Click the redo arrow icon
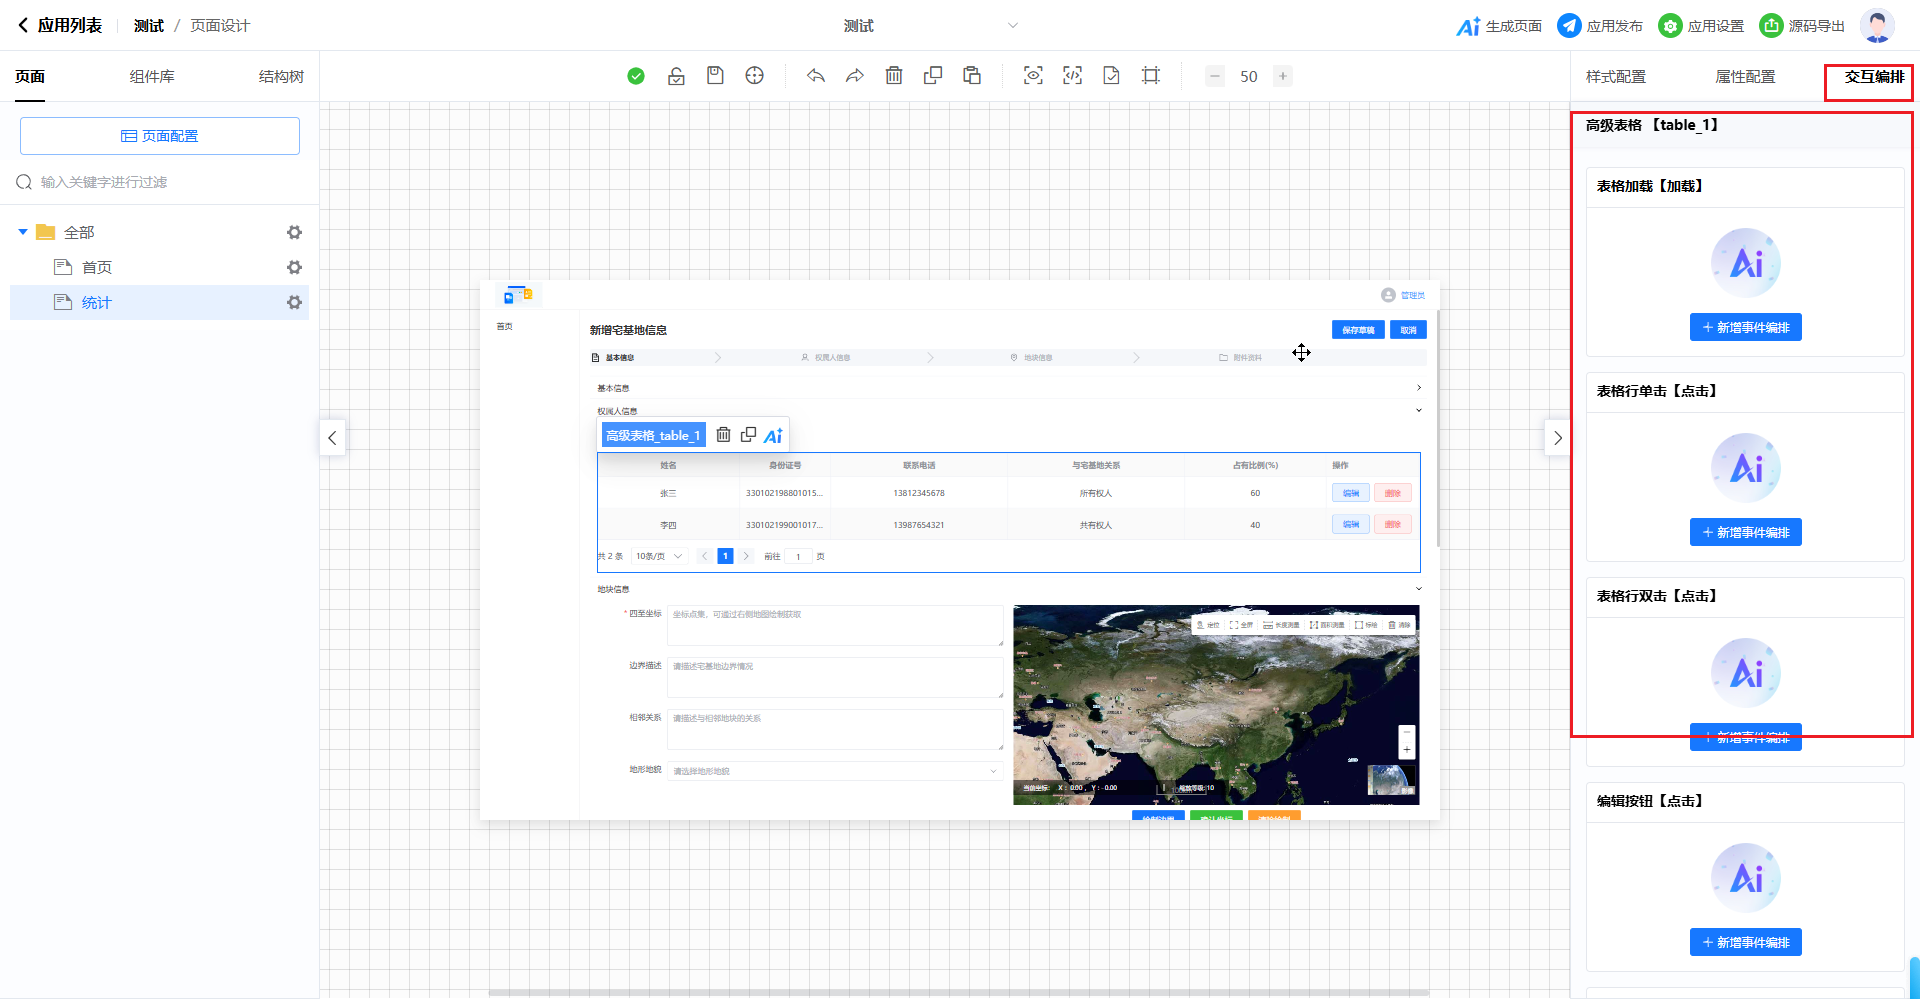 tap(855, 76)
